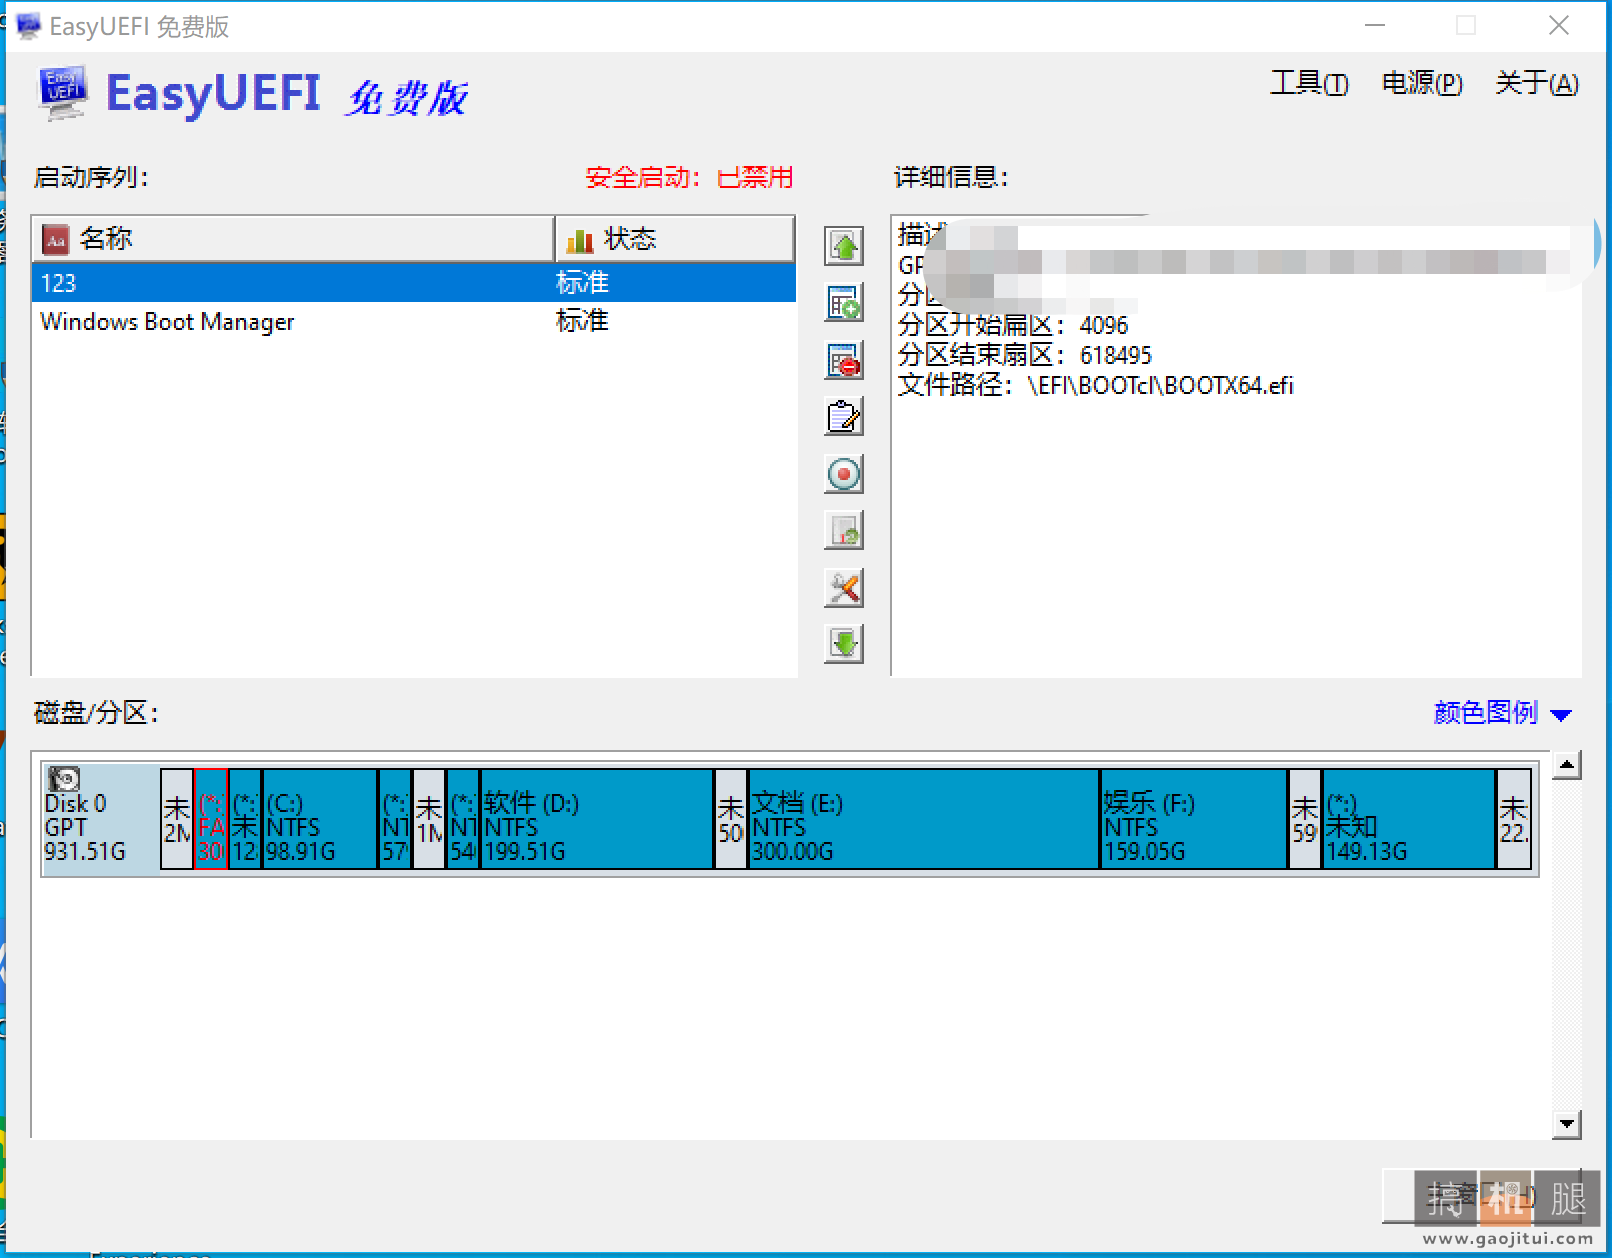Select the unallocated 50 partition before 文档

[731, 819]
